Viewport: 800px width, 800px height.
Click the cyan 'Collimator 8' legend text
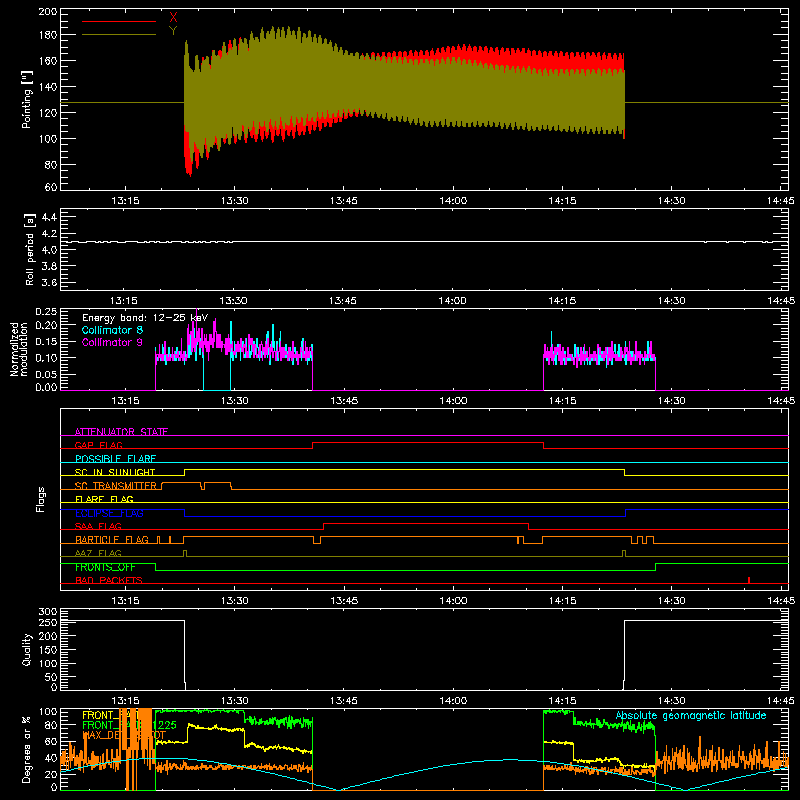[x=112, y=330]
